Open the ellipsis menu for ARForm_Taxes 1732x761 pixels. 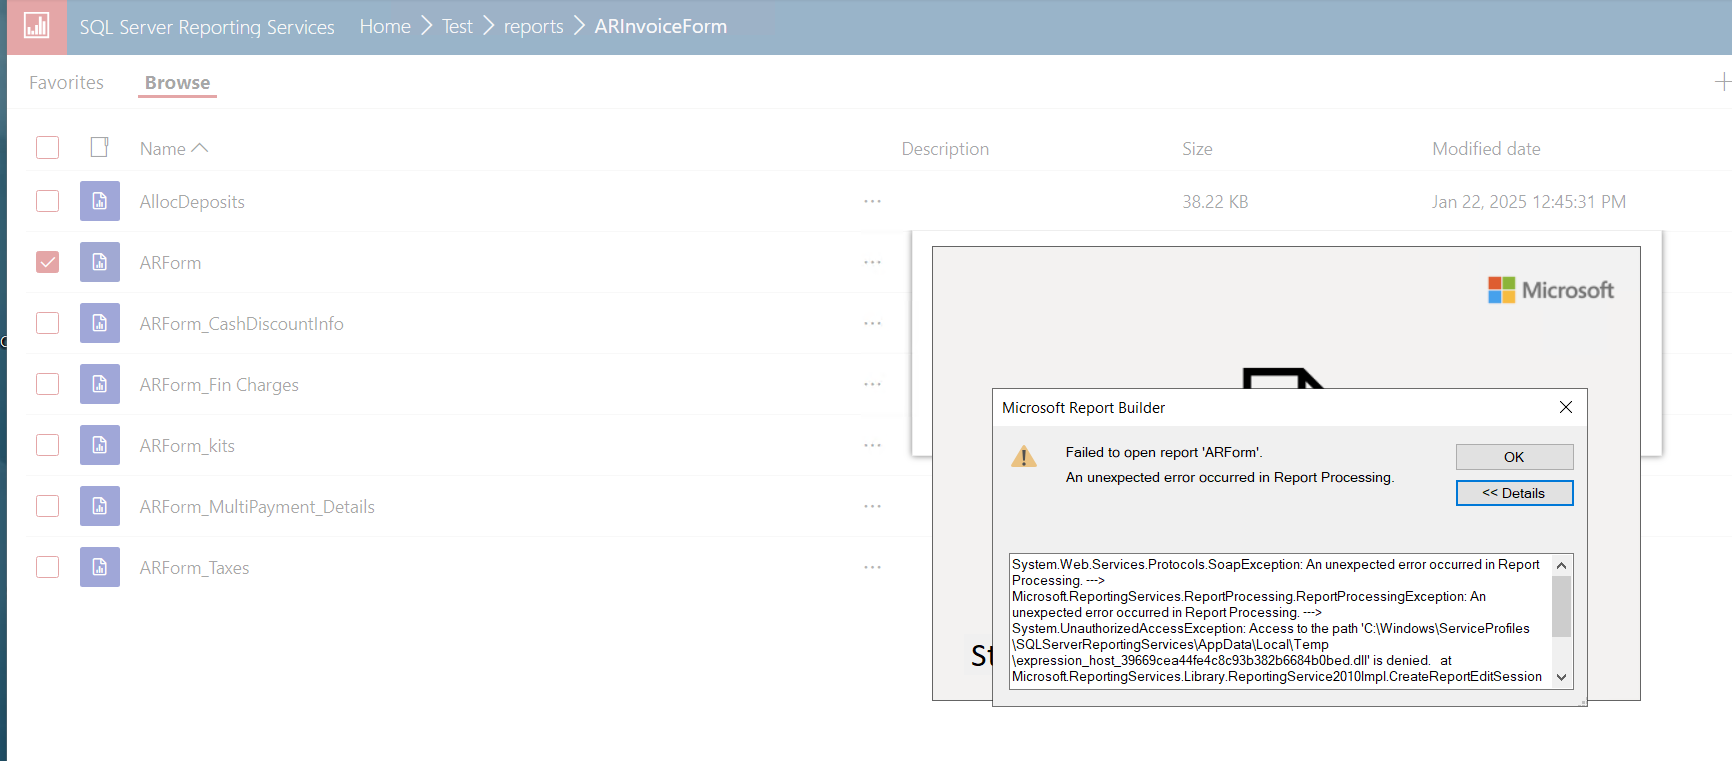pos(873,567)
